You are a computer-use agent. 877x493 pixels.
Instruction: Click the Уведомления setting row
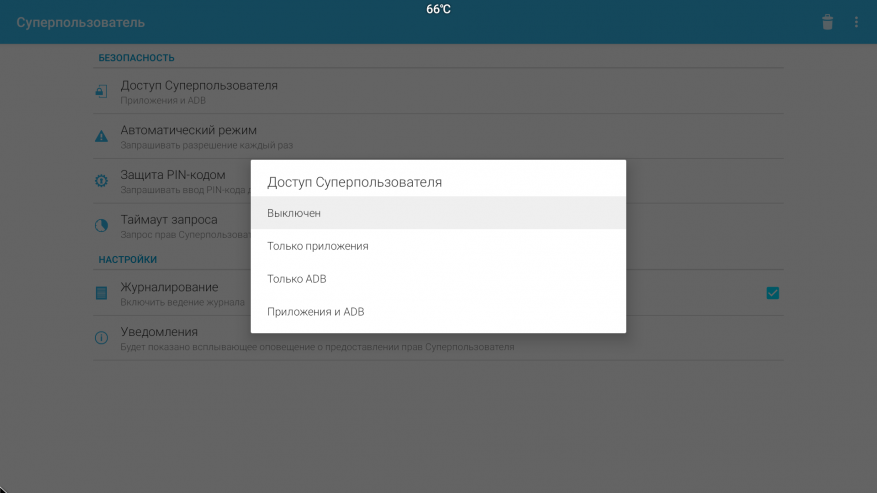(438, 338)
